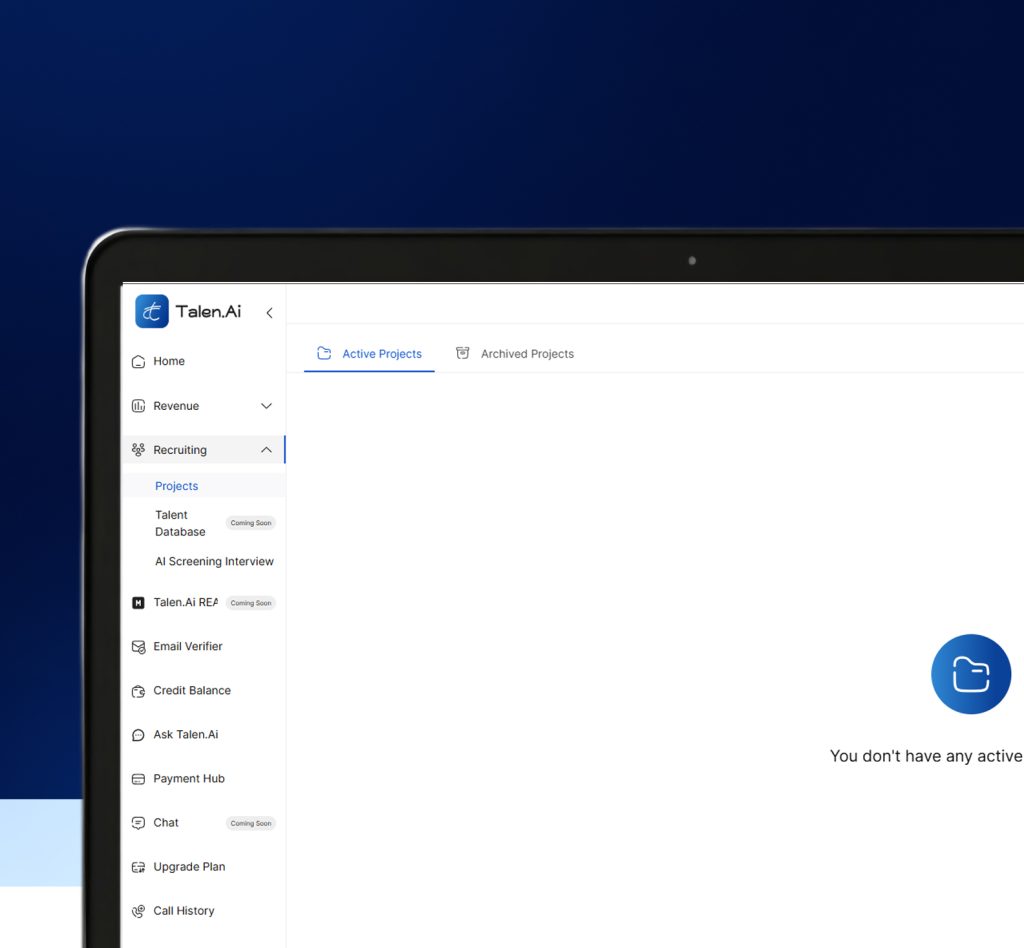Click the Talen.Ai logo icon
1024x948 pixels.
point(152,311)
